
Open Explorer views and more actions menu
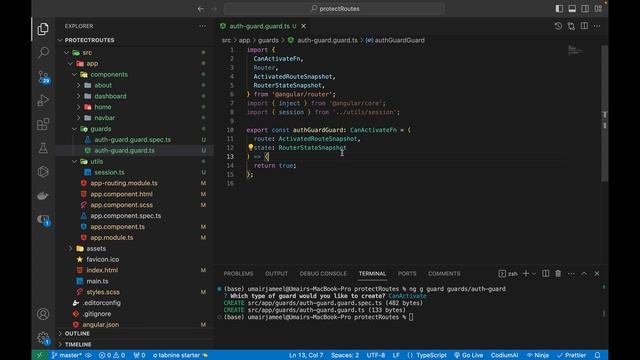(202, 26)
